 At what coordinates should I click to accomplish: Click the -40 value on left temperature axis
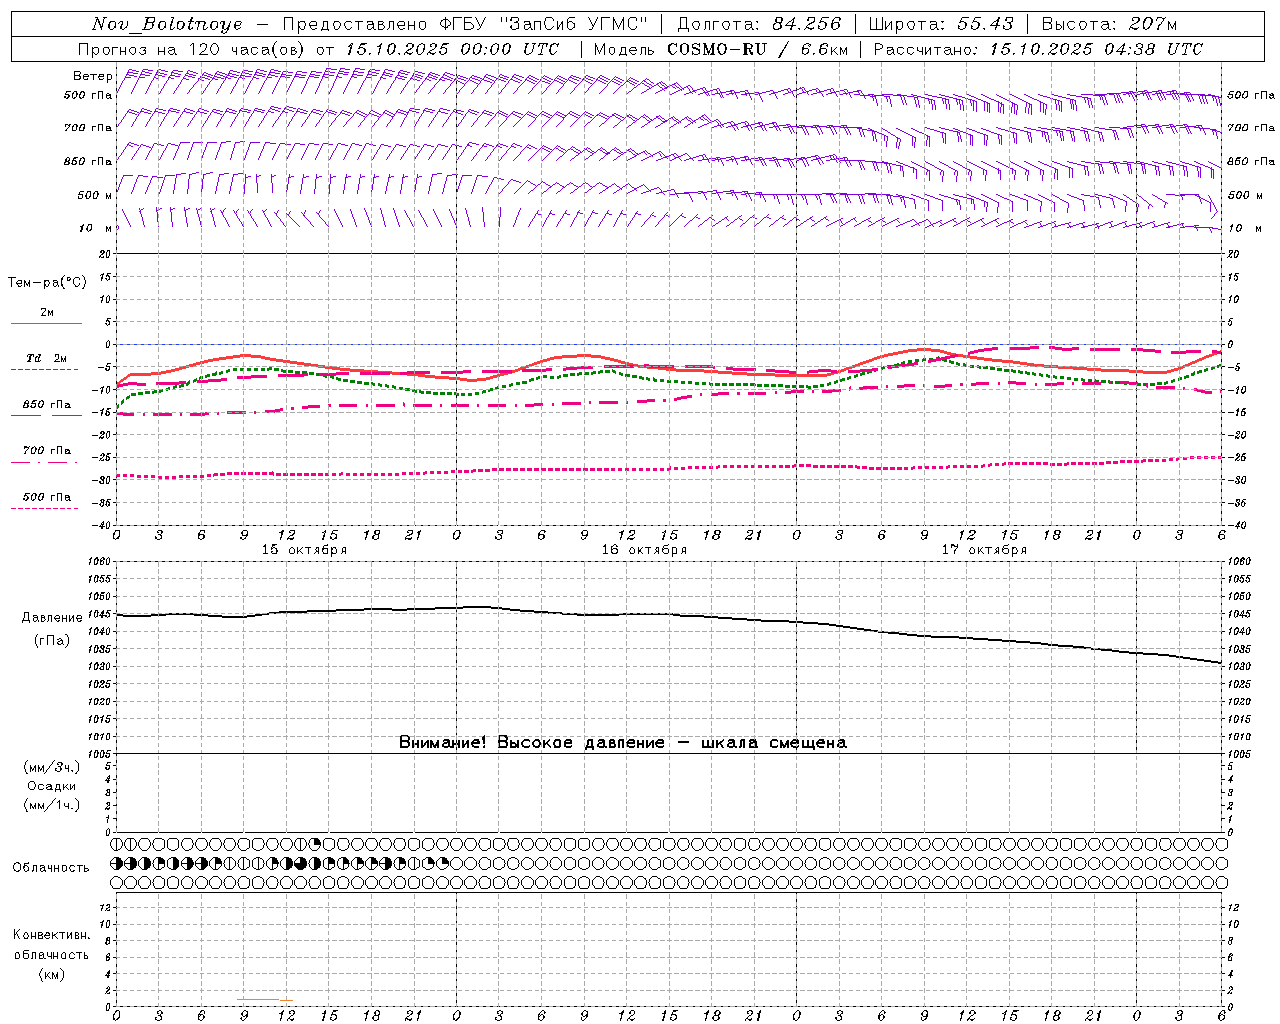pos(102,525)
